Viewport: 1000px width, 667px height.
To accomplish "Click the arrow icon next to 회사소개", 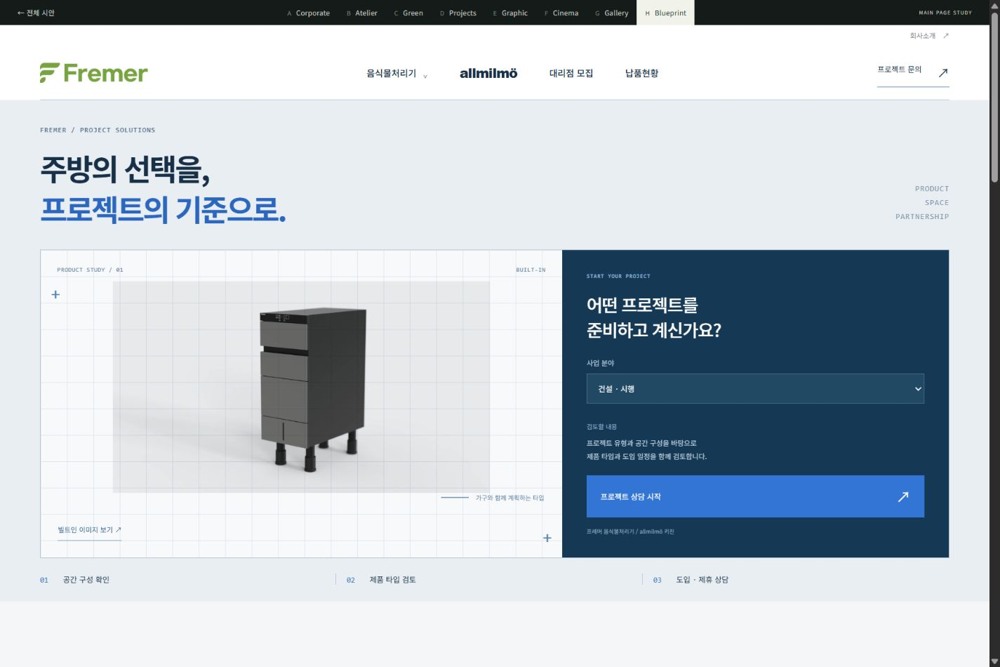I will [x=946, y=36].
